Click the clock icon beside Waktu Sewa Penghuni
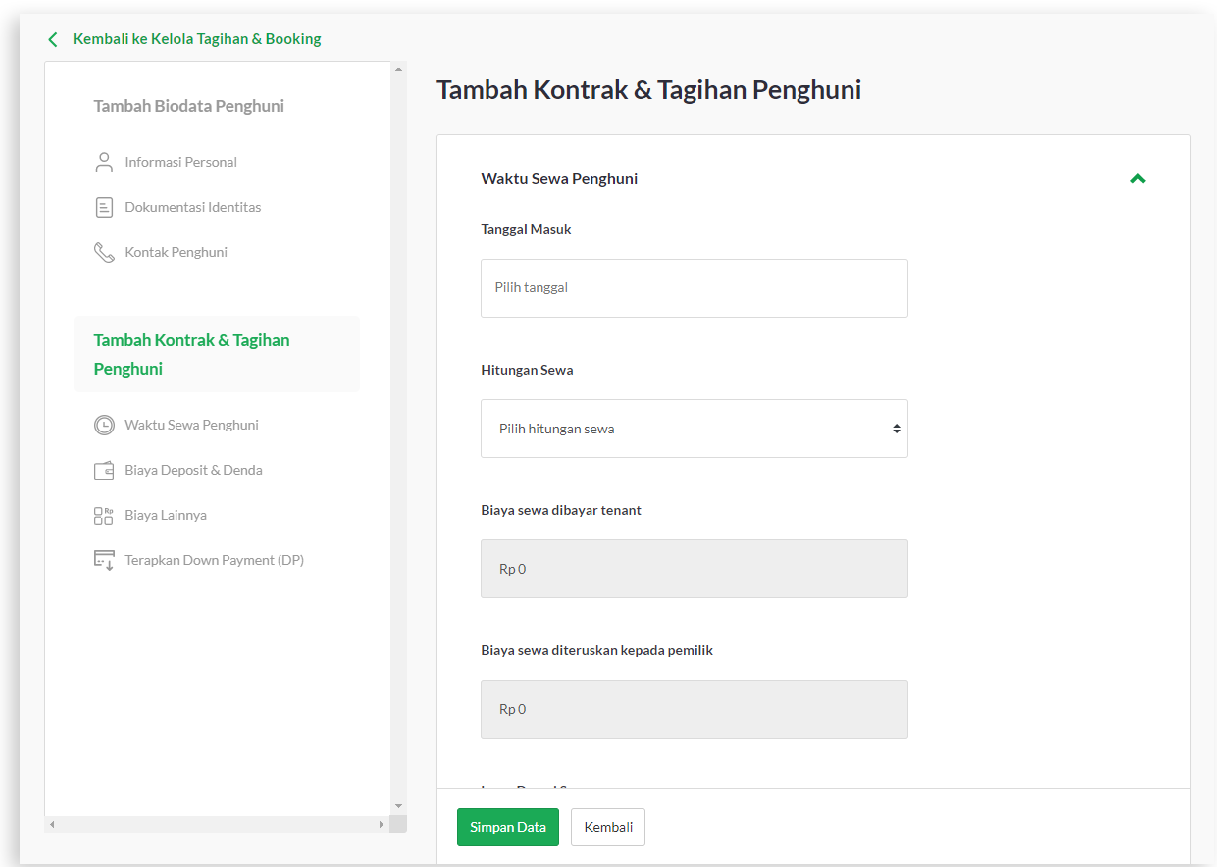 104,425
